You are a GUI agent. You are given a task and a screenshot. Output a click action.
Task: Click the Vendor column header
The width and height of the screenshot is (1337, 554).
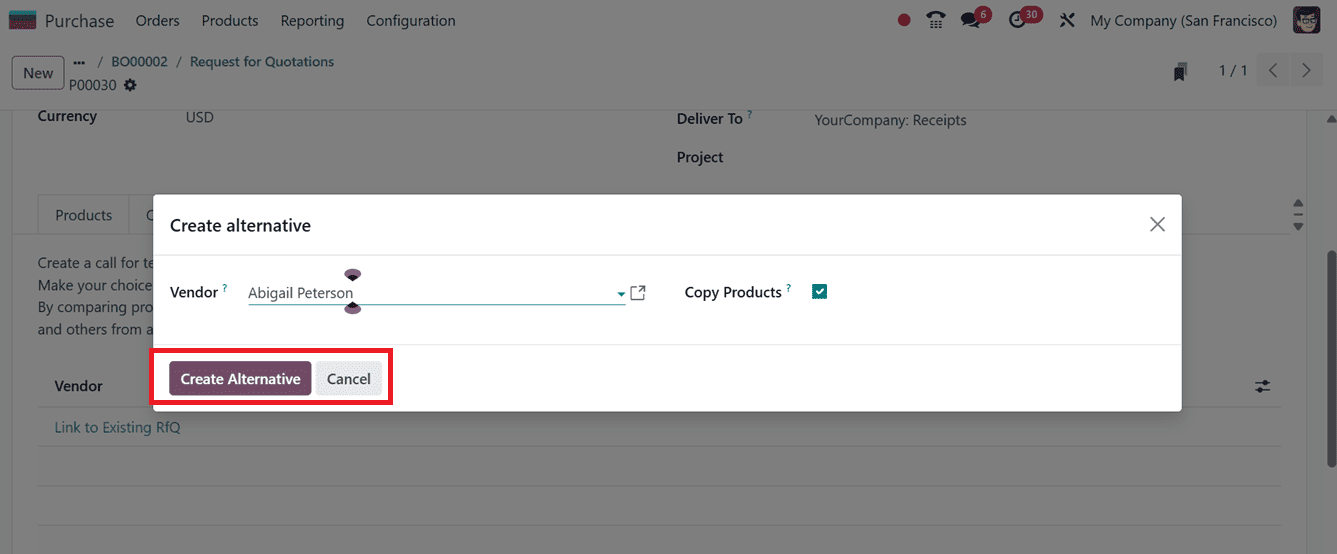click(x=79, y=386)
